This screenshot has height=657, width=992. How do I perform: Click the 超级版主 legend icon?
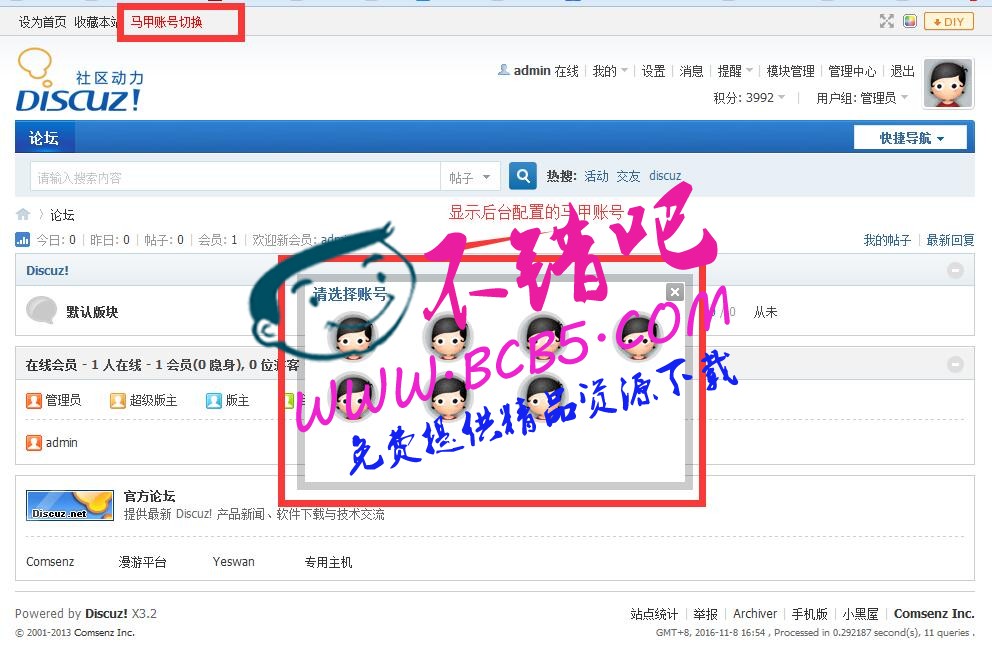pyautogui.click(x=118, y=401)
